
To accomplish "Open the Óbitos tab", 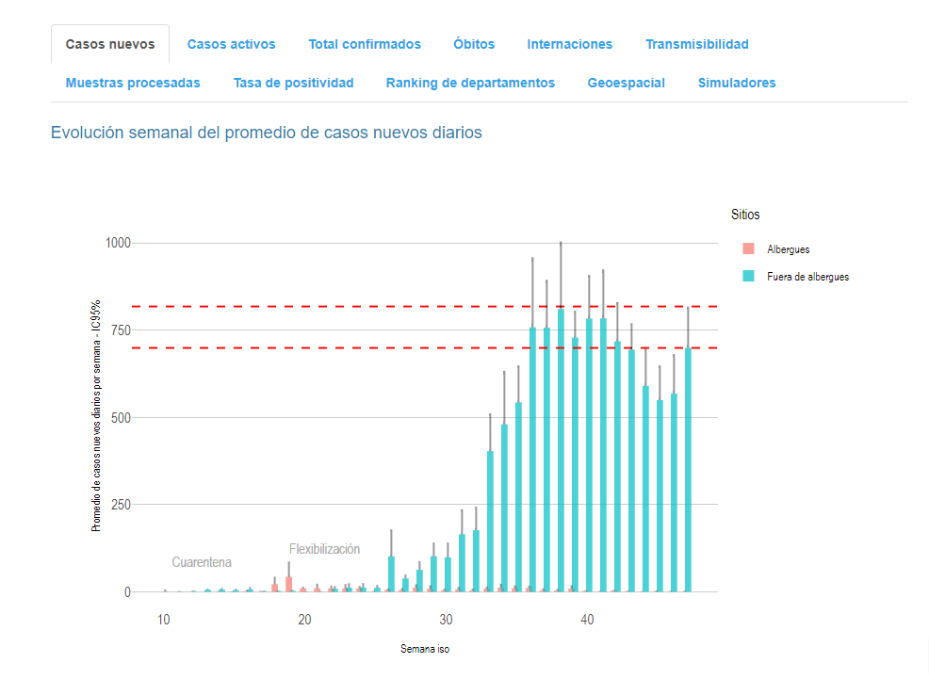I will click(x=473, y=44).
